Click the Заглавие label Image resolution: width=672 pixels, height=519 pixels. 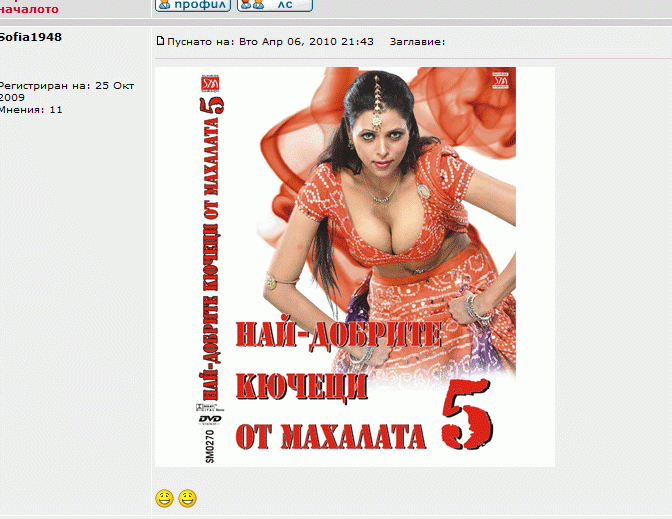pos(417,41)
